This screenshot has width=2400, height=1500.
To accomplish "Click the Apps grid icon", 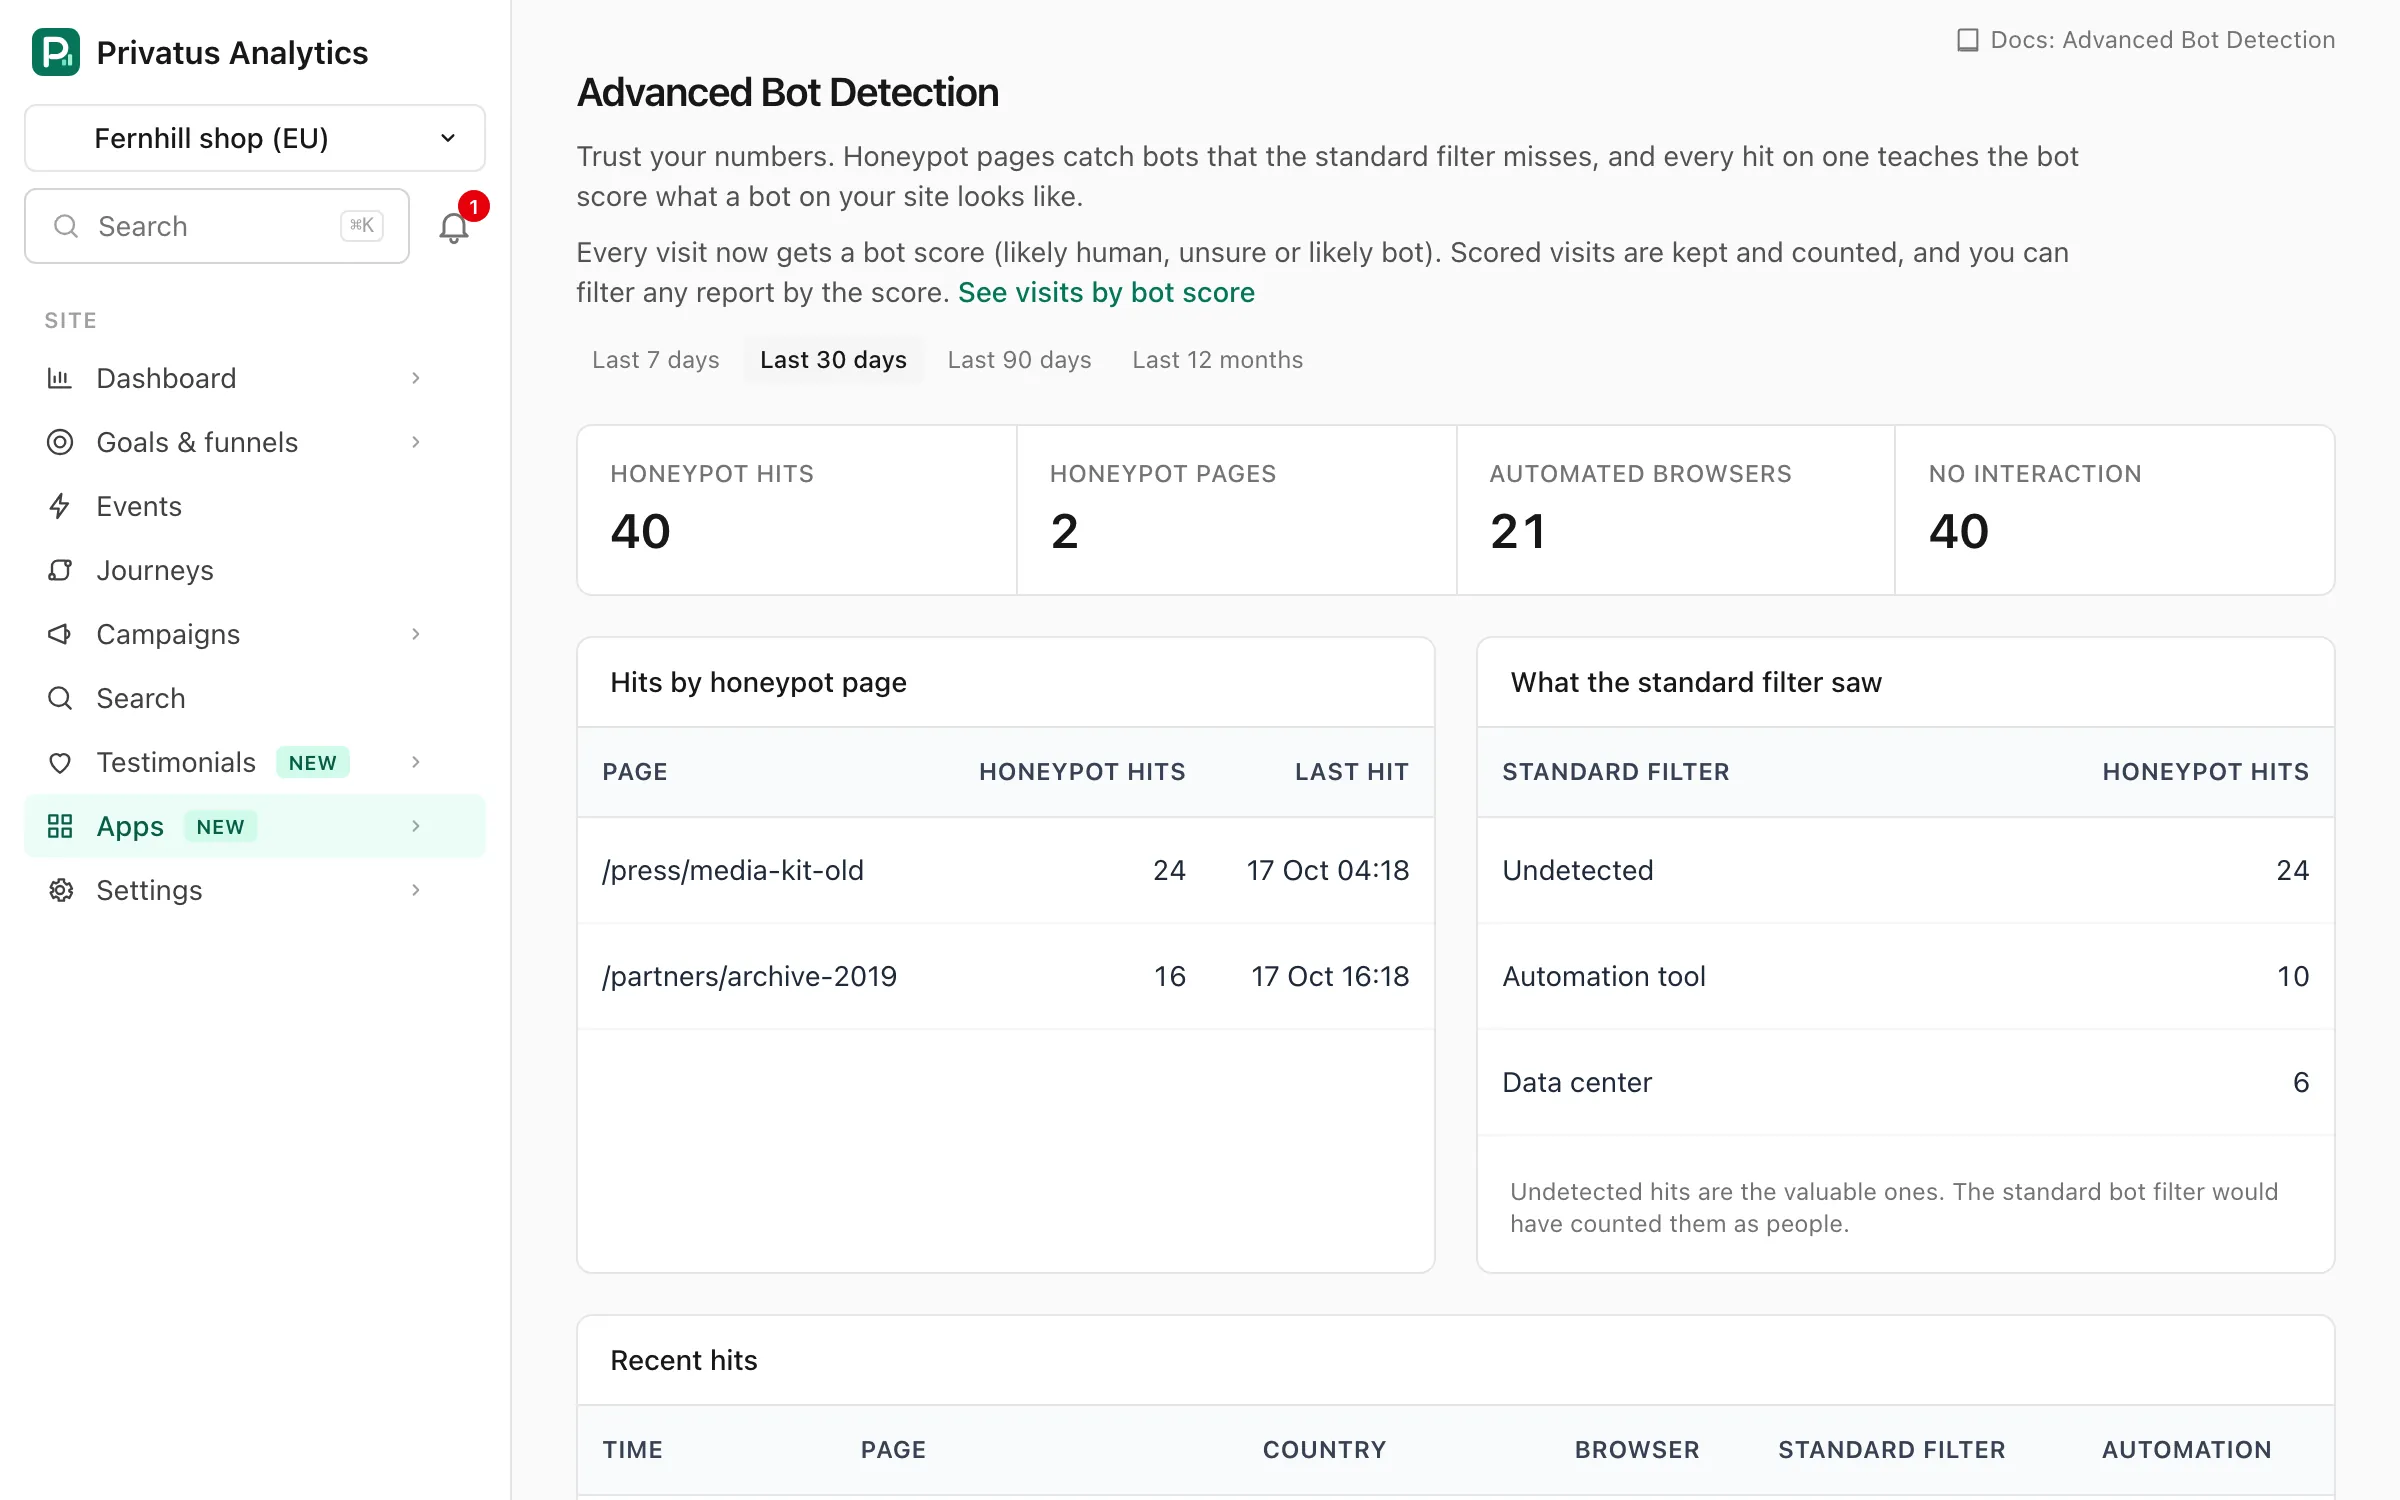I will point(60,826).
